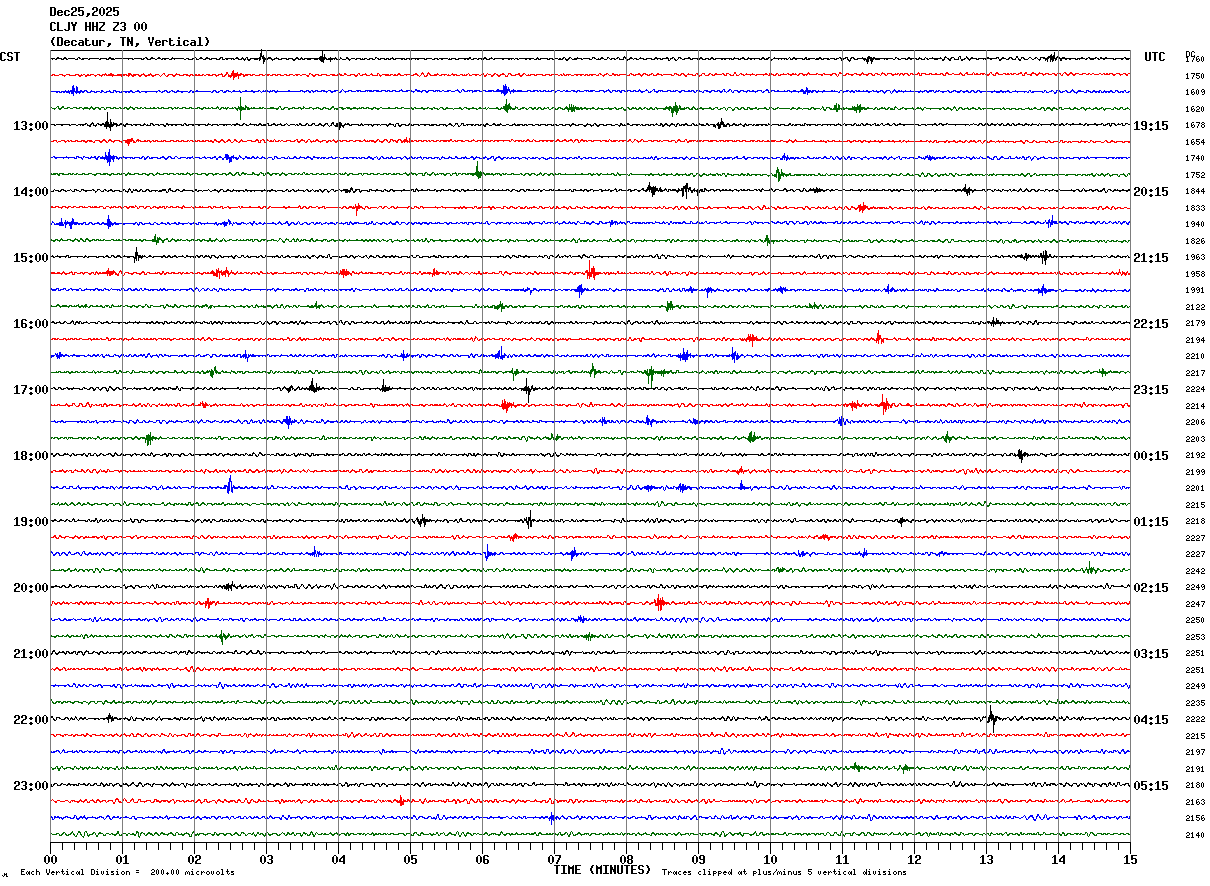Click the 01:15 UTC time label
This screenshot has height=886, width=1210.
point(1150,522)
